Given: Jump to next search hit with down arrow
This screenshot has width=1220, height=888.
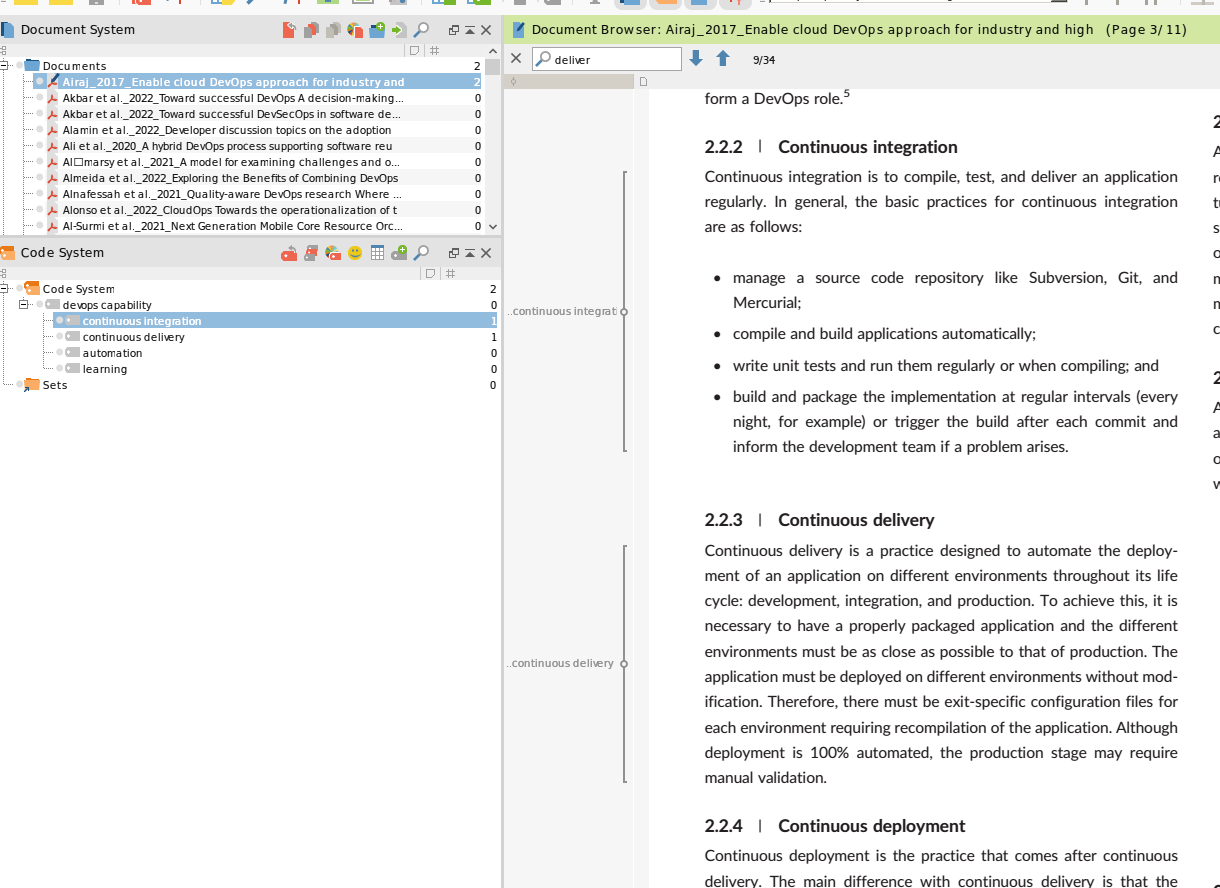Looking at the screenshot, I should 696,59.
